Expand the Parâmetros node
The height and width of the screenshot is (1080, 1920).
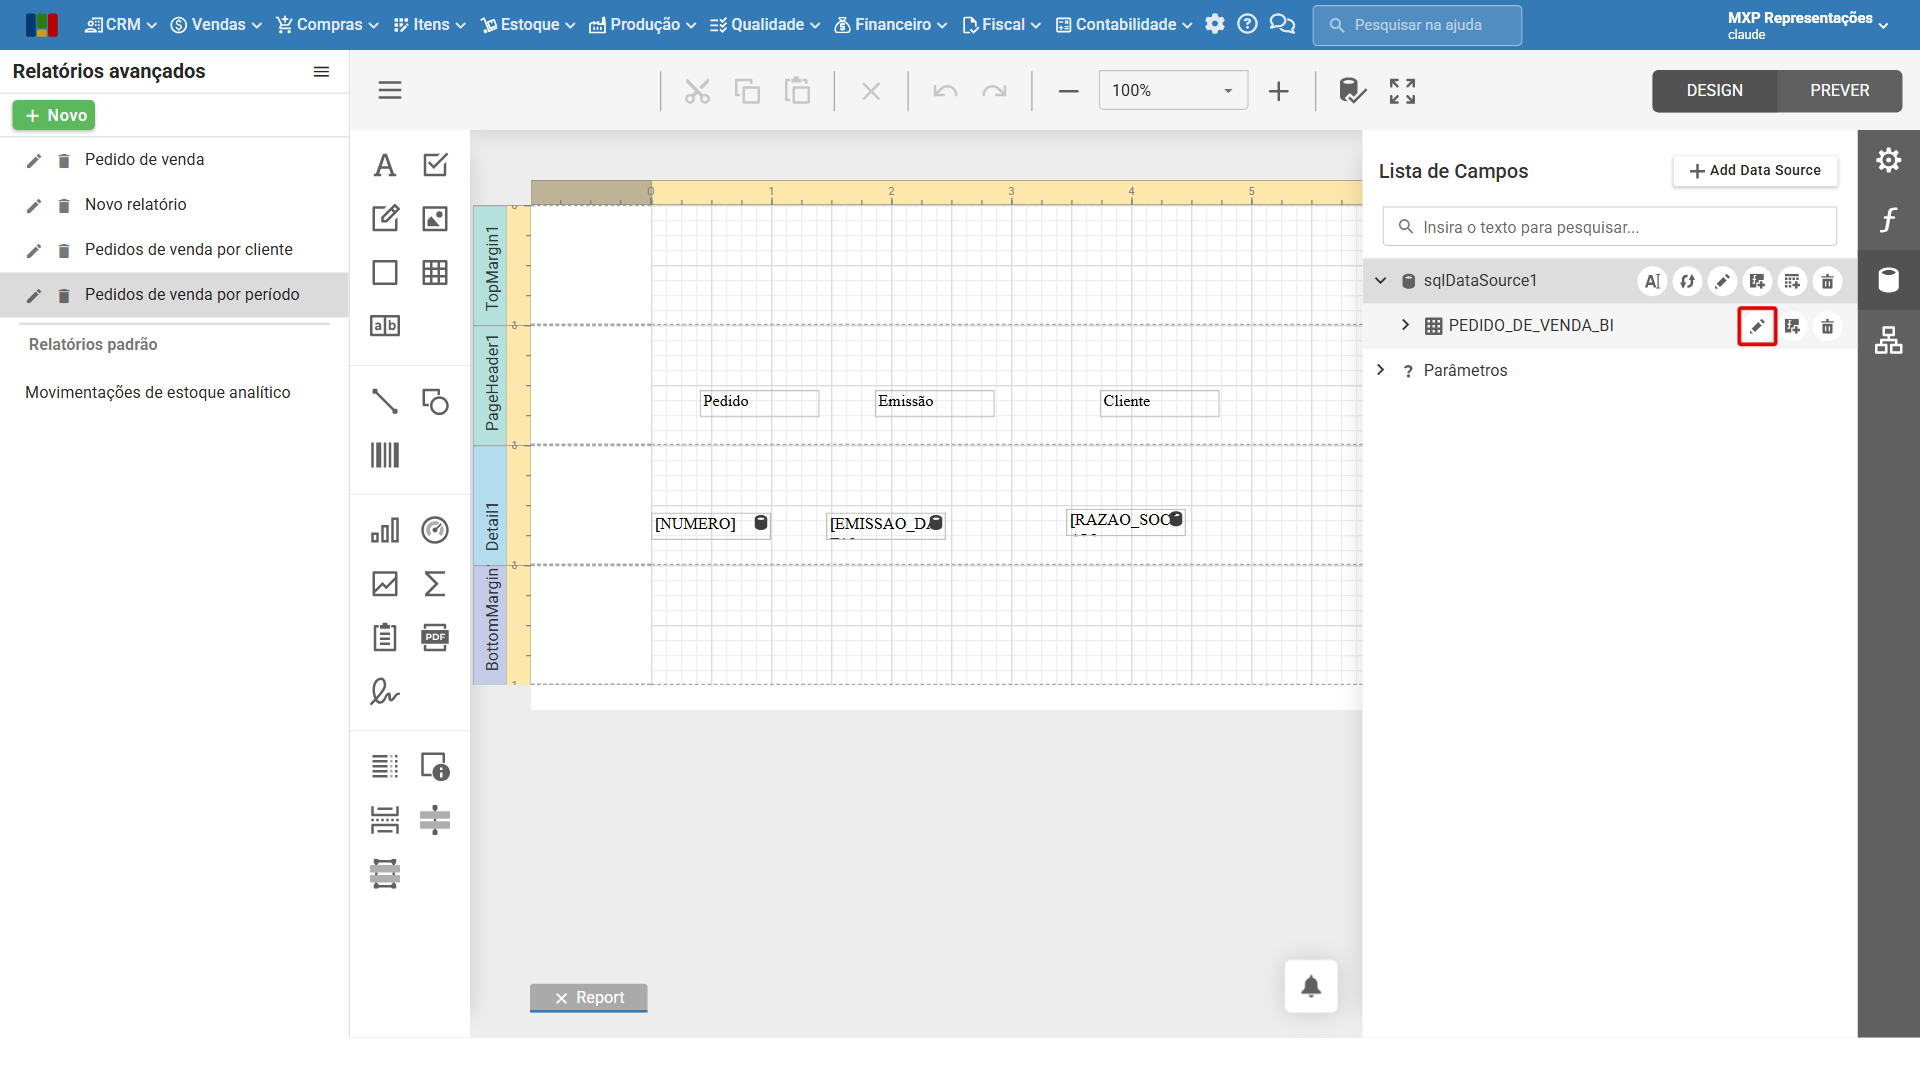[1381, 370]
